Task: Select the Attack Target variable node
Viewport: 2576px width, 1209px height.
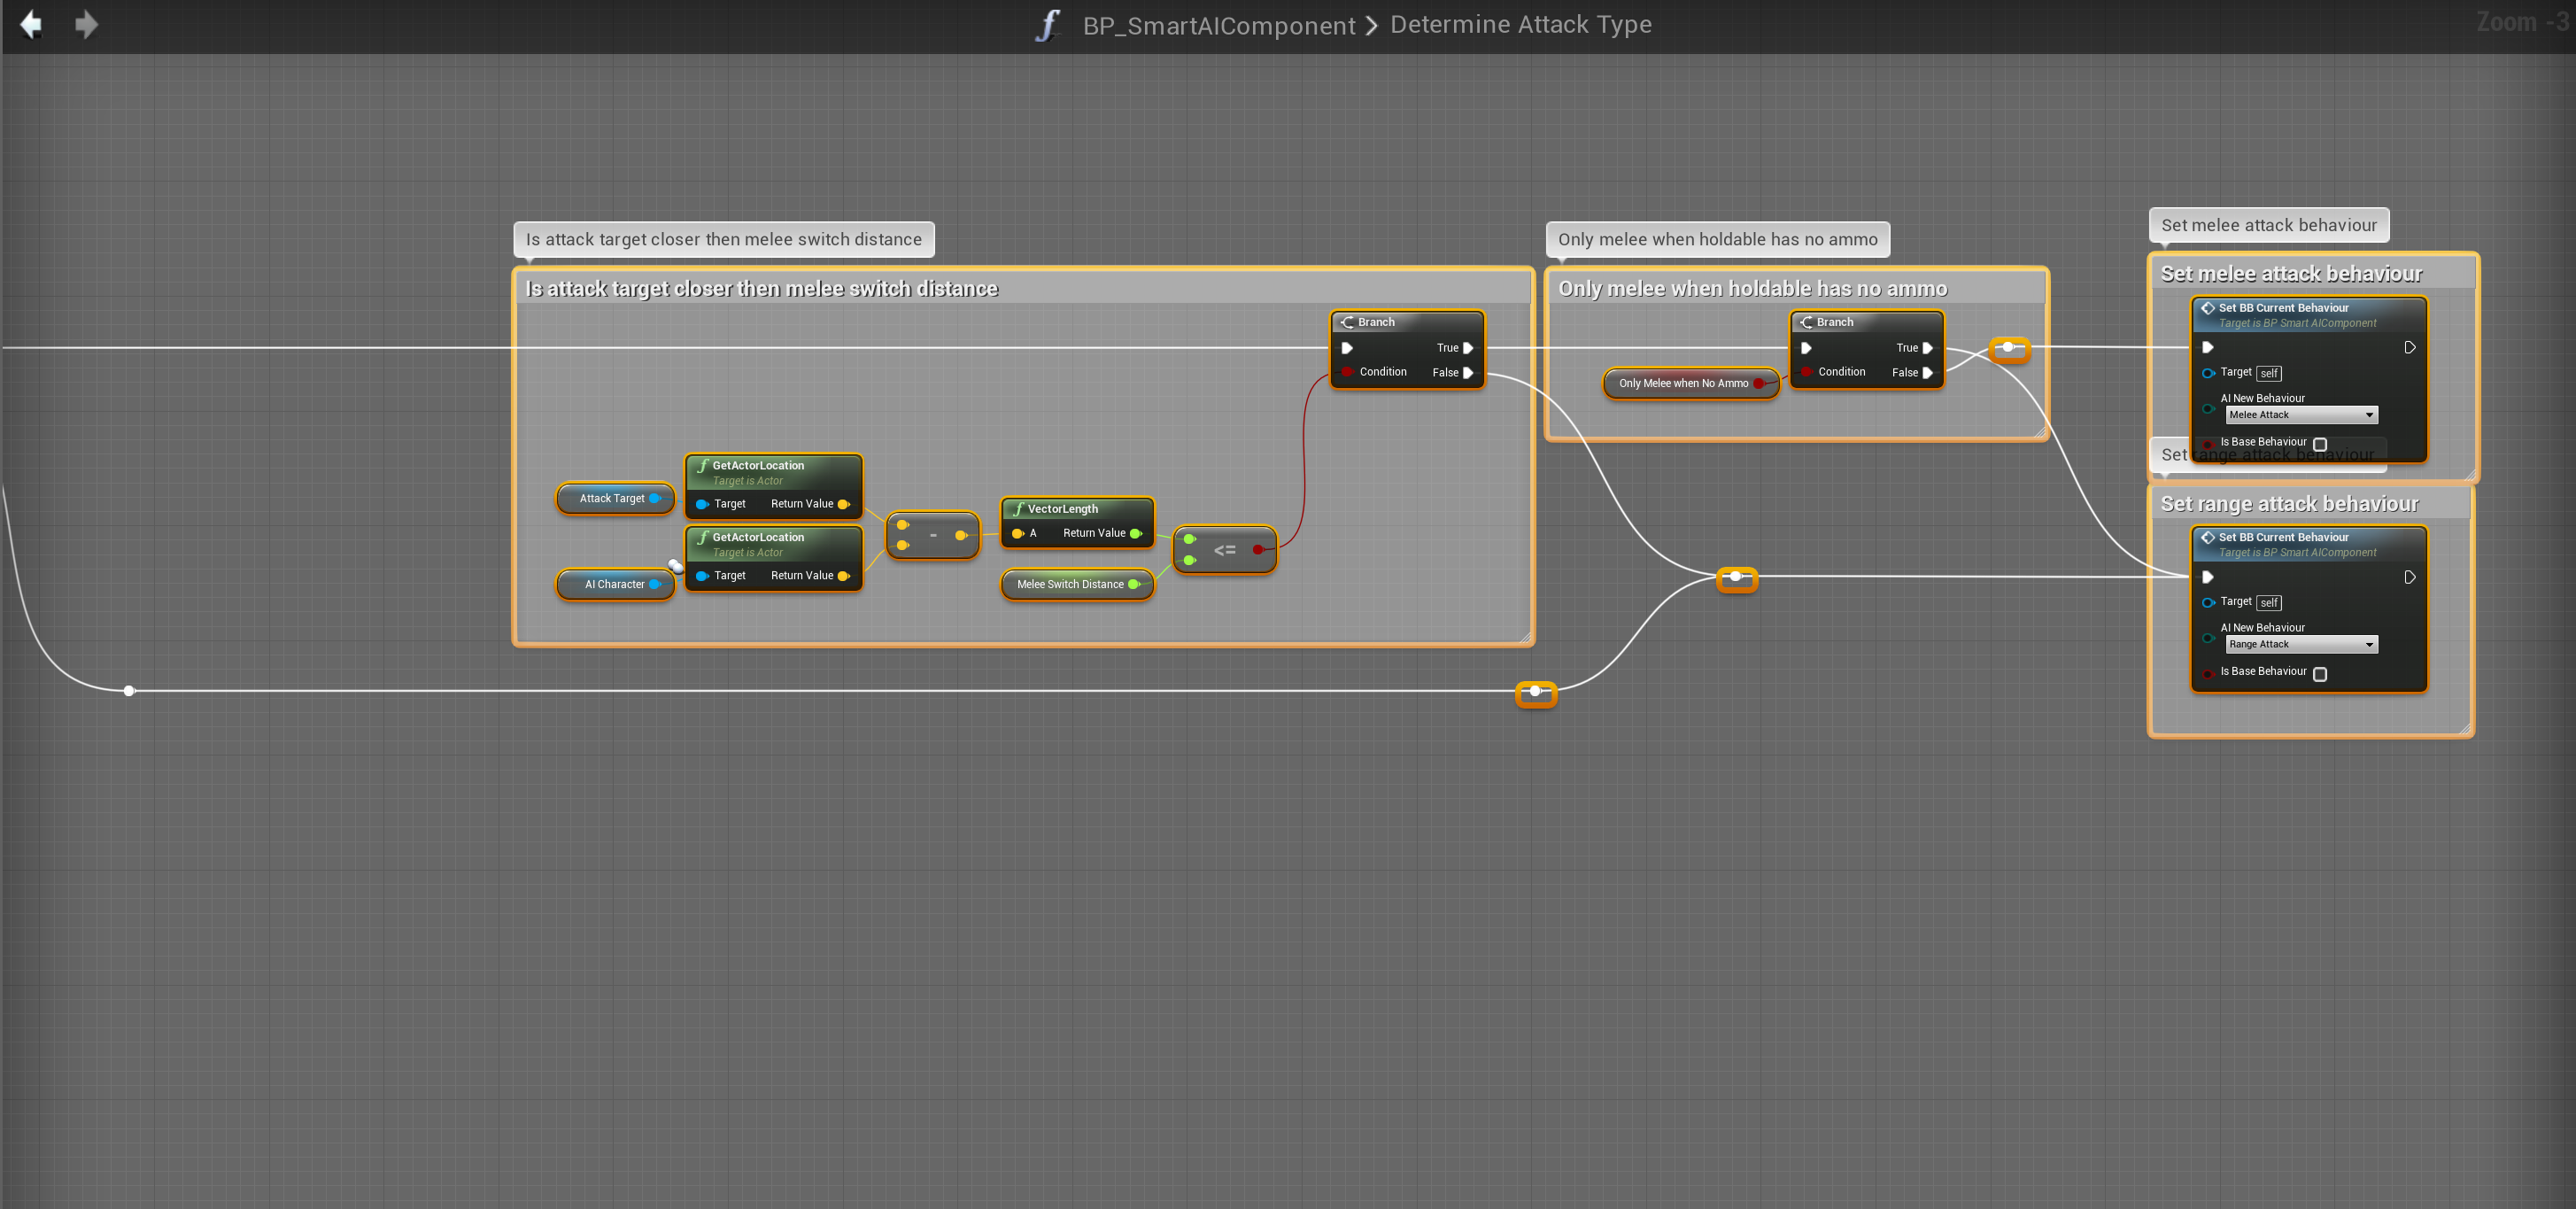Action: [611, 498]
